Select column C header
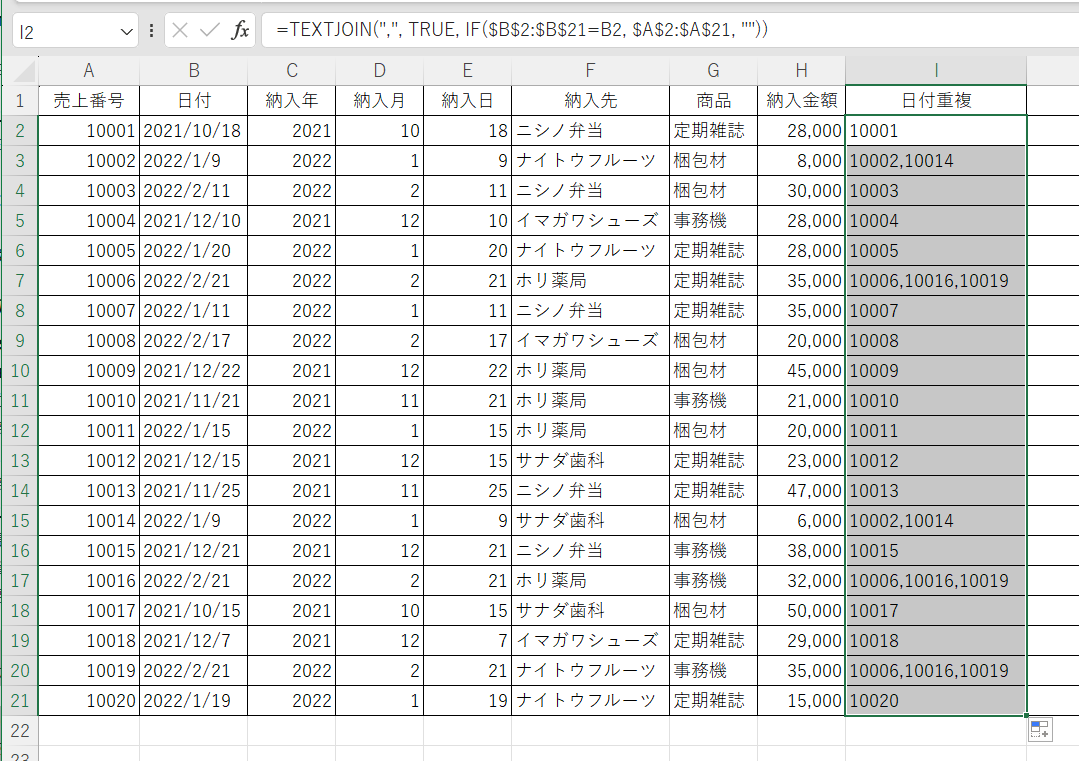This screenshot has height=761, width=1079. click(292, 70)
